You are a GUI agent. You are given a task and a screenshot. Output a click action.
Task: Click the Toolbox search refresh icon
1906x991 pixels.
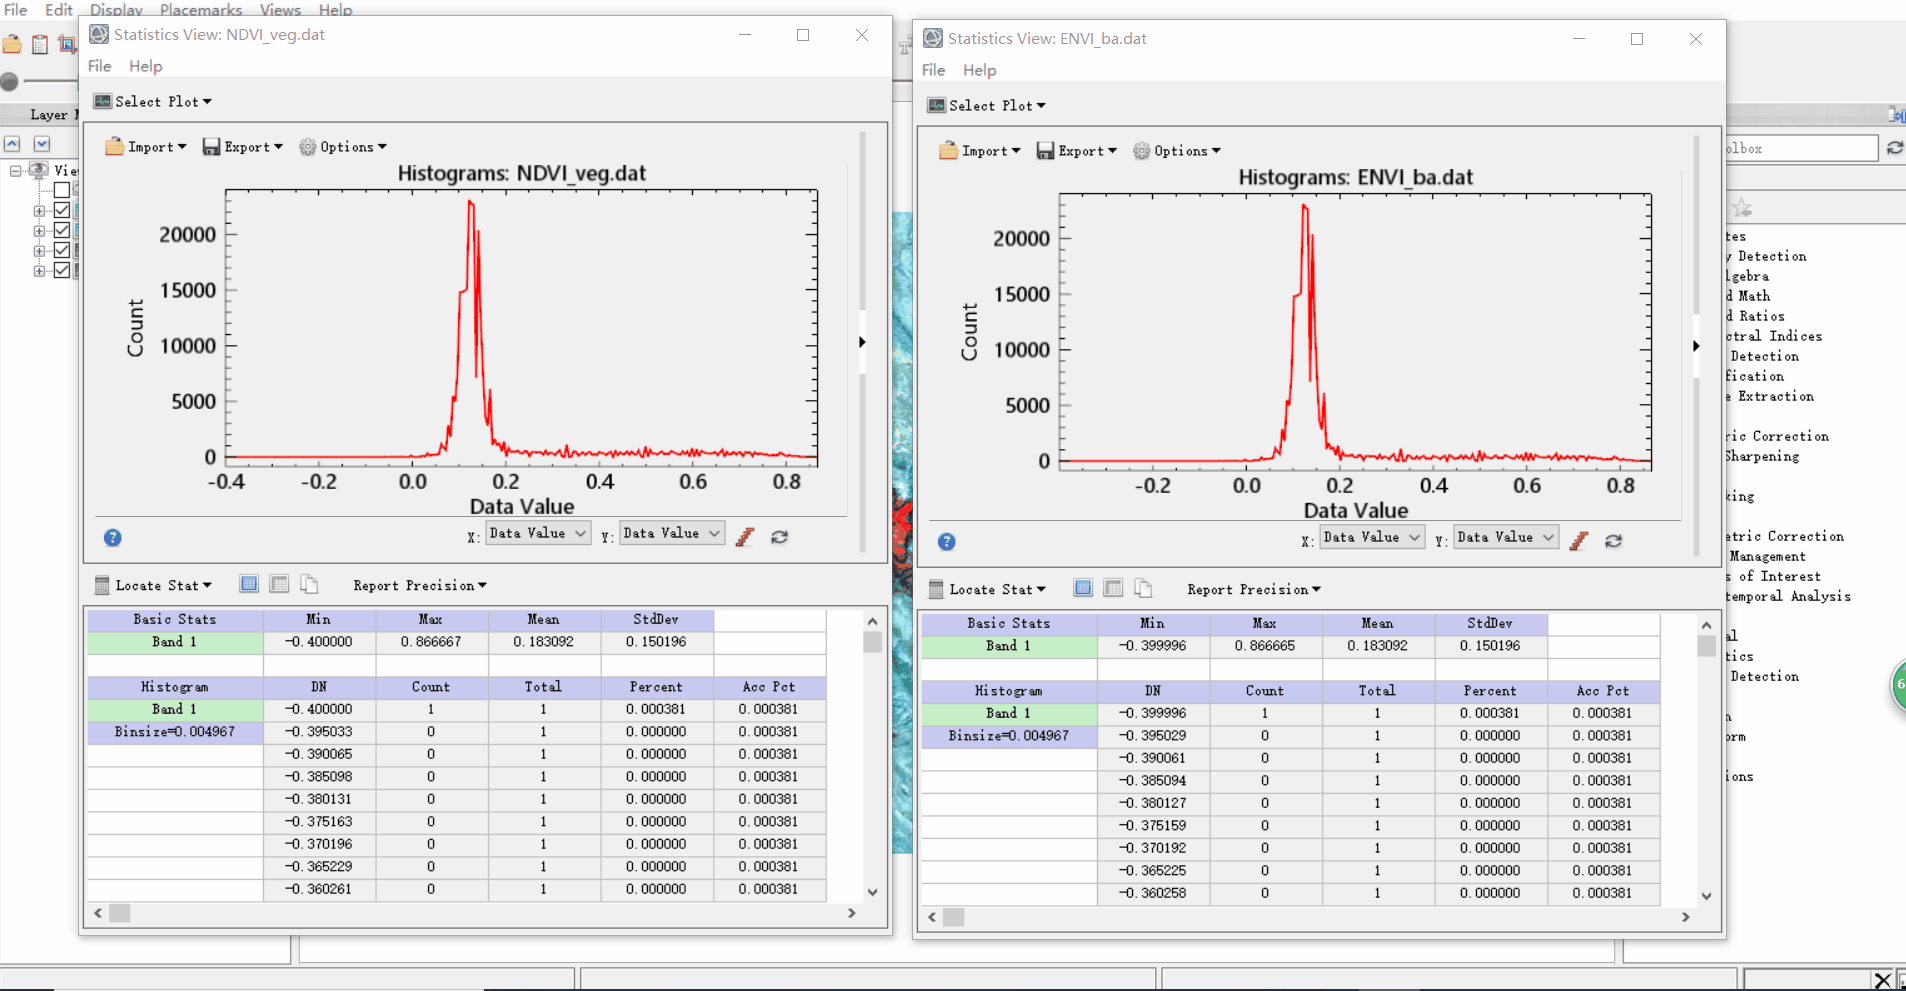(1895, 148)
